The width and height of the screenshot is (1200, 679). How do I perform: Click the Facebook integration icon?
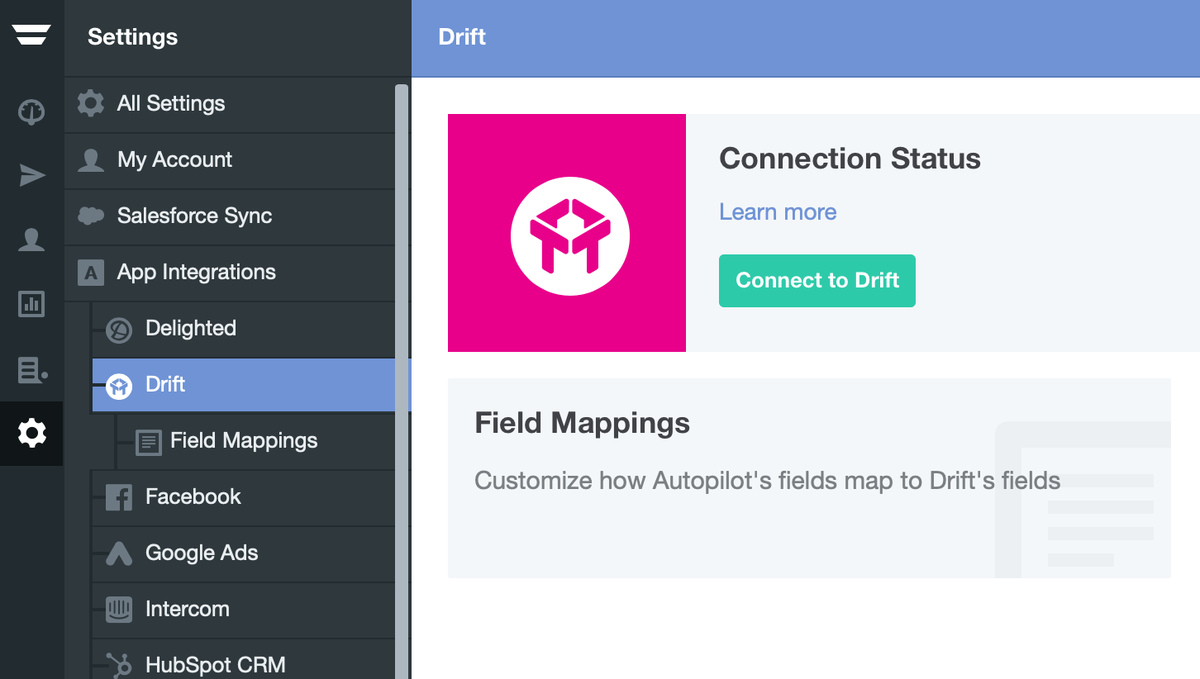(x=118, y=497)
